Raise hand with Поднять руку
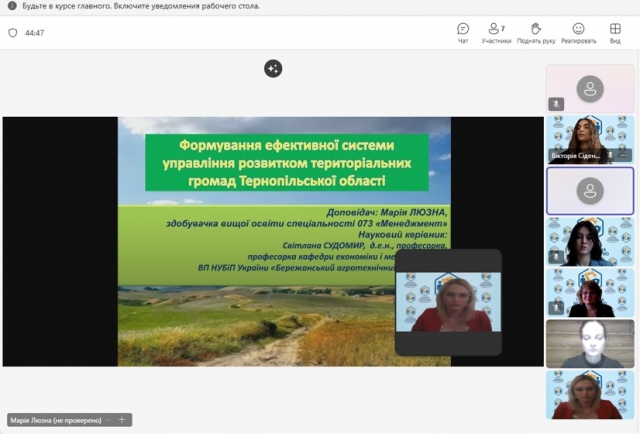 click(536, 32)
